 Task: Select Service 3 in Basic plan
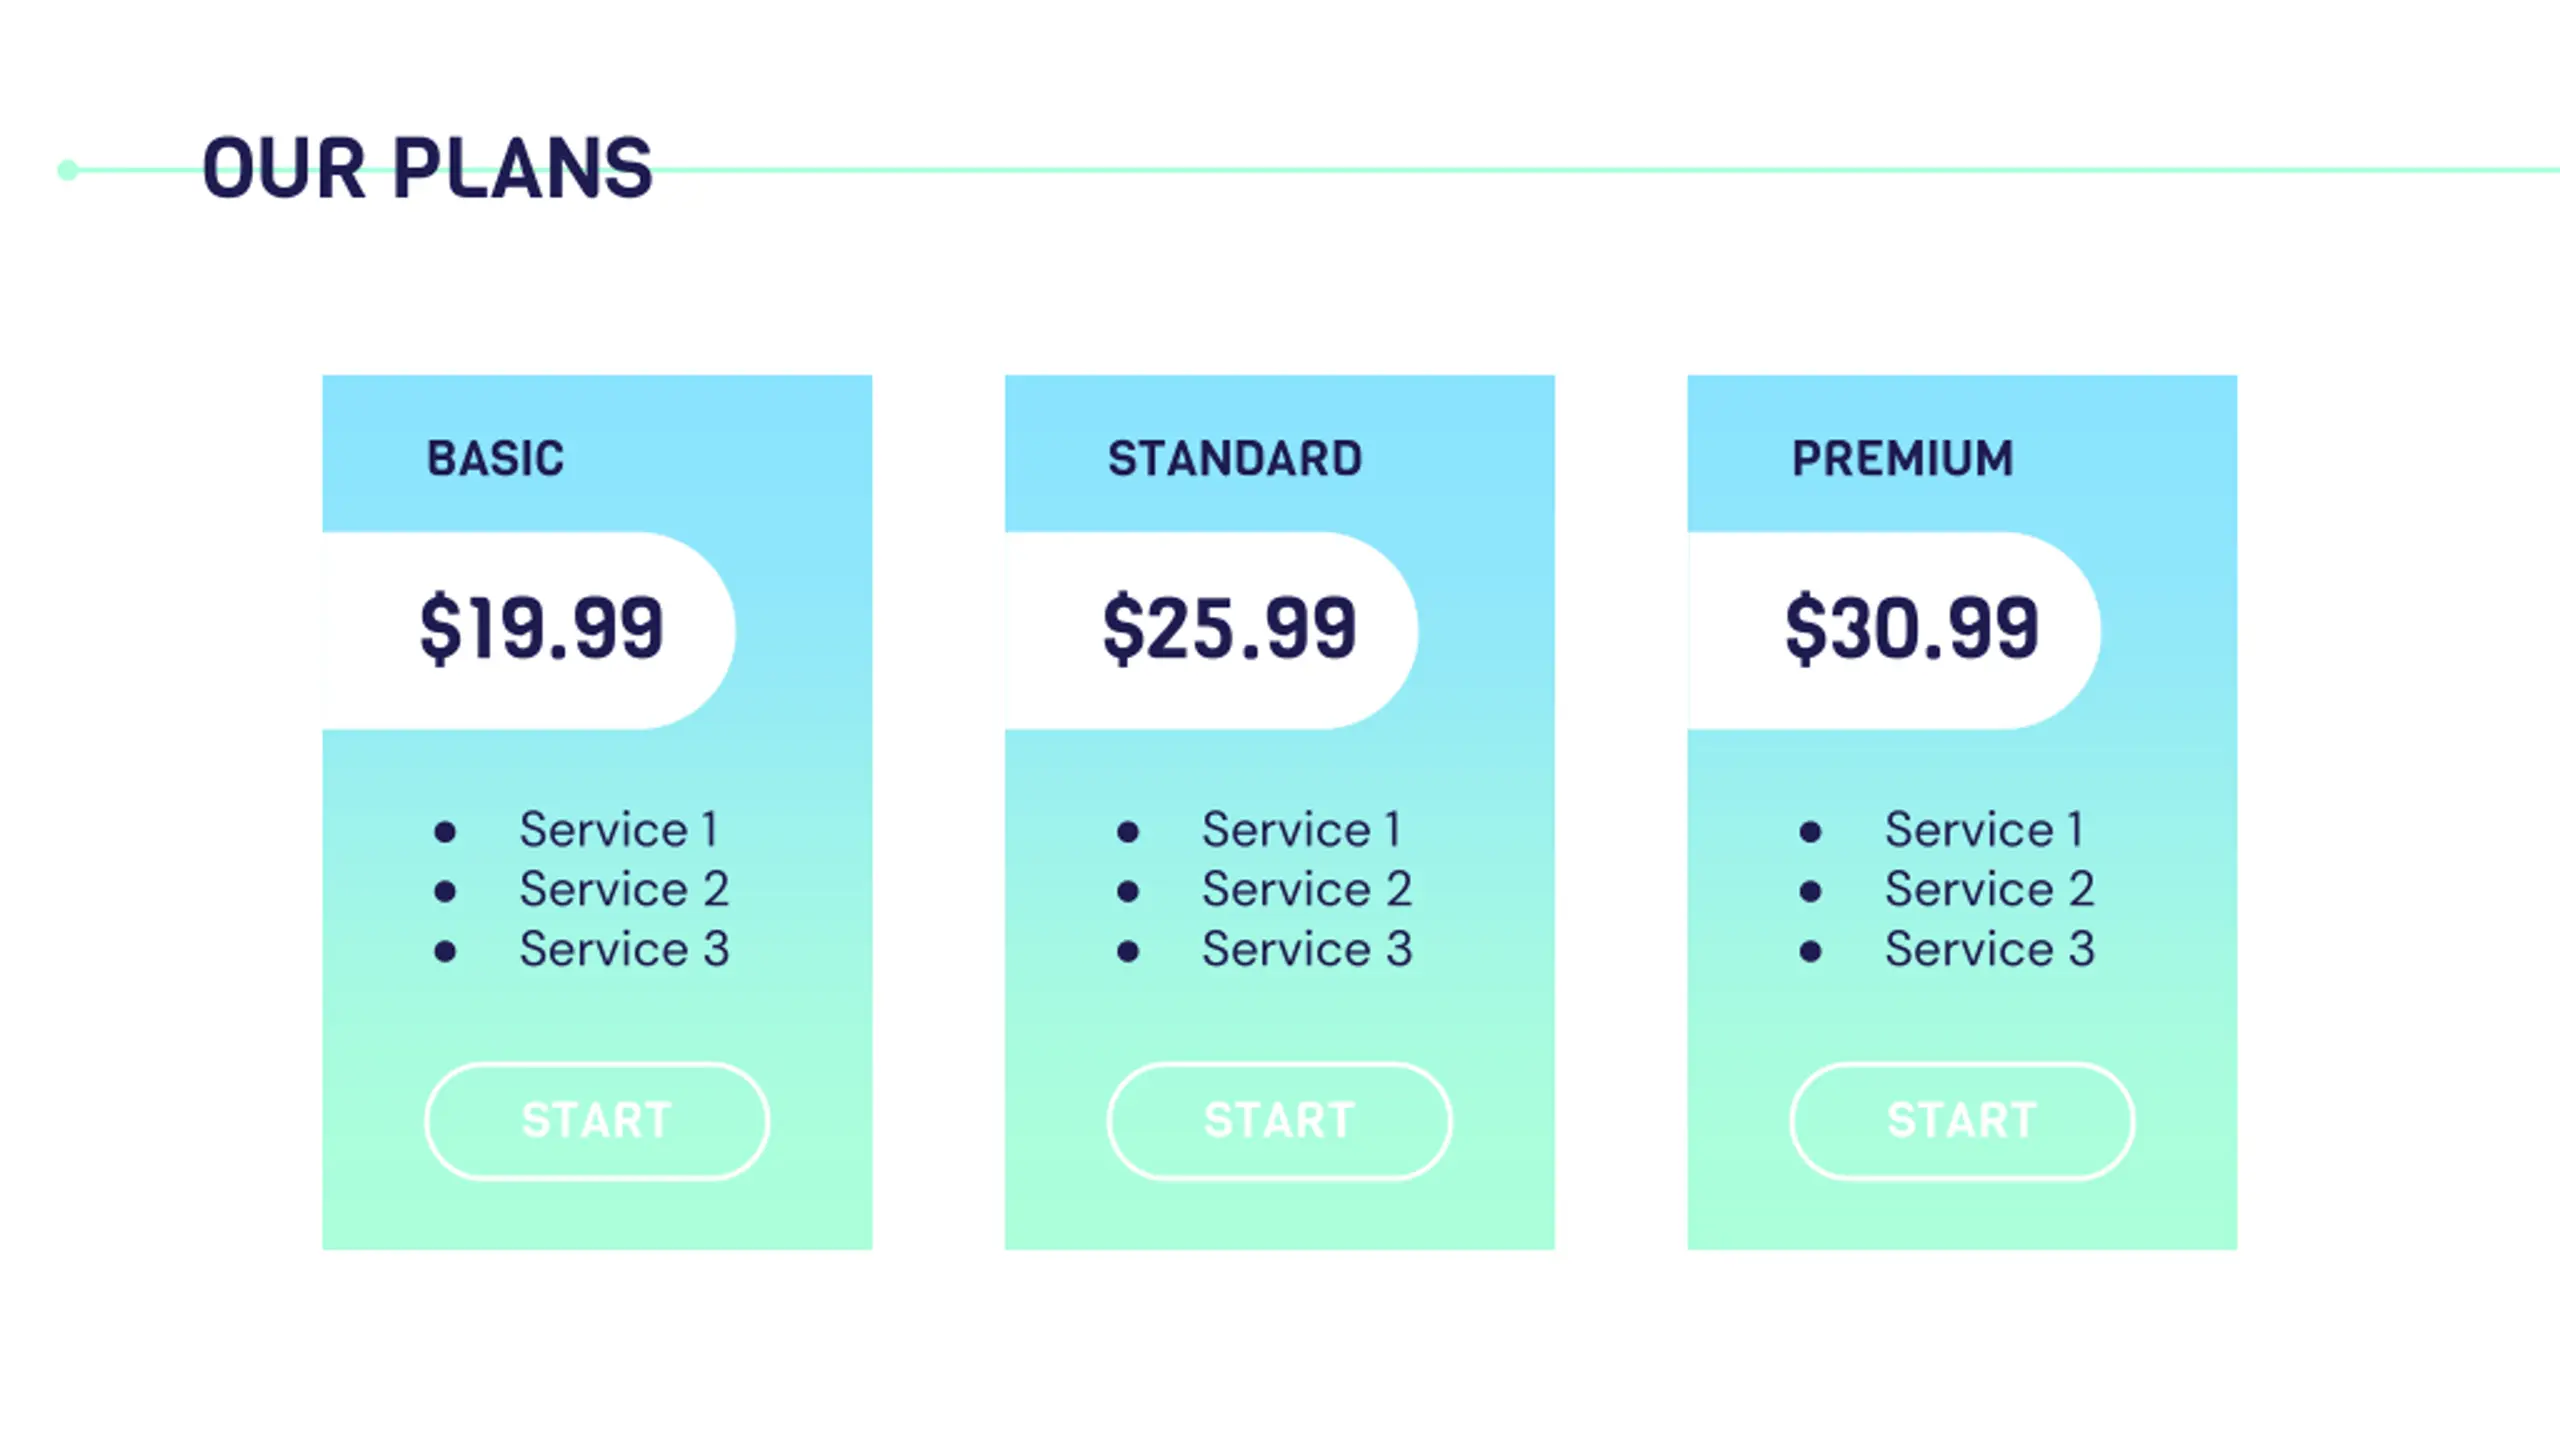tap(624, 950)
